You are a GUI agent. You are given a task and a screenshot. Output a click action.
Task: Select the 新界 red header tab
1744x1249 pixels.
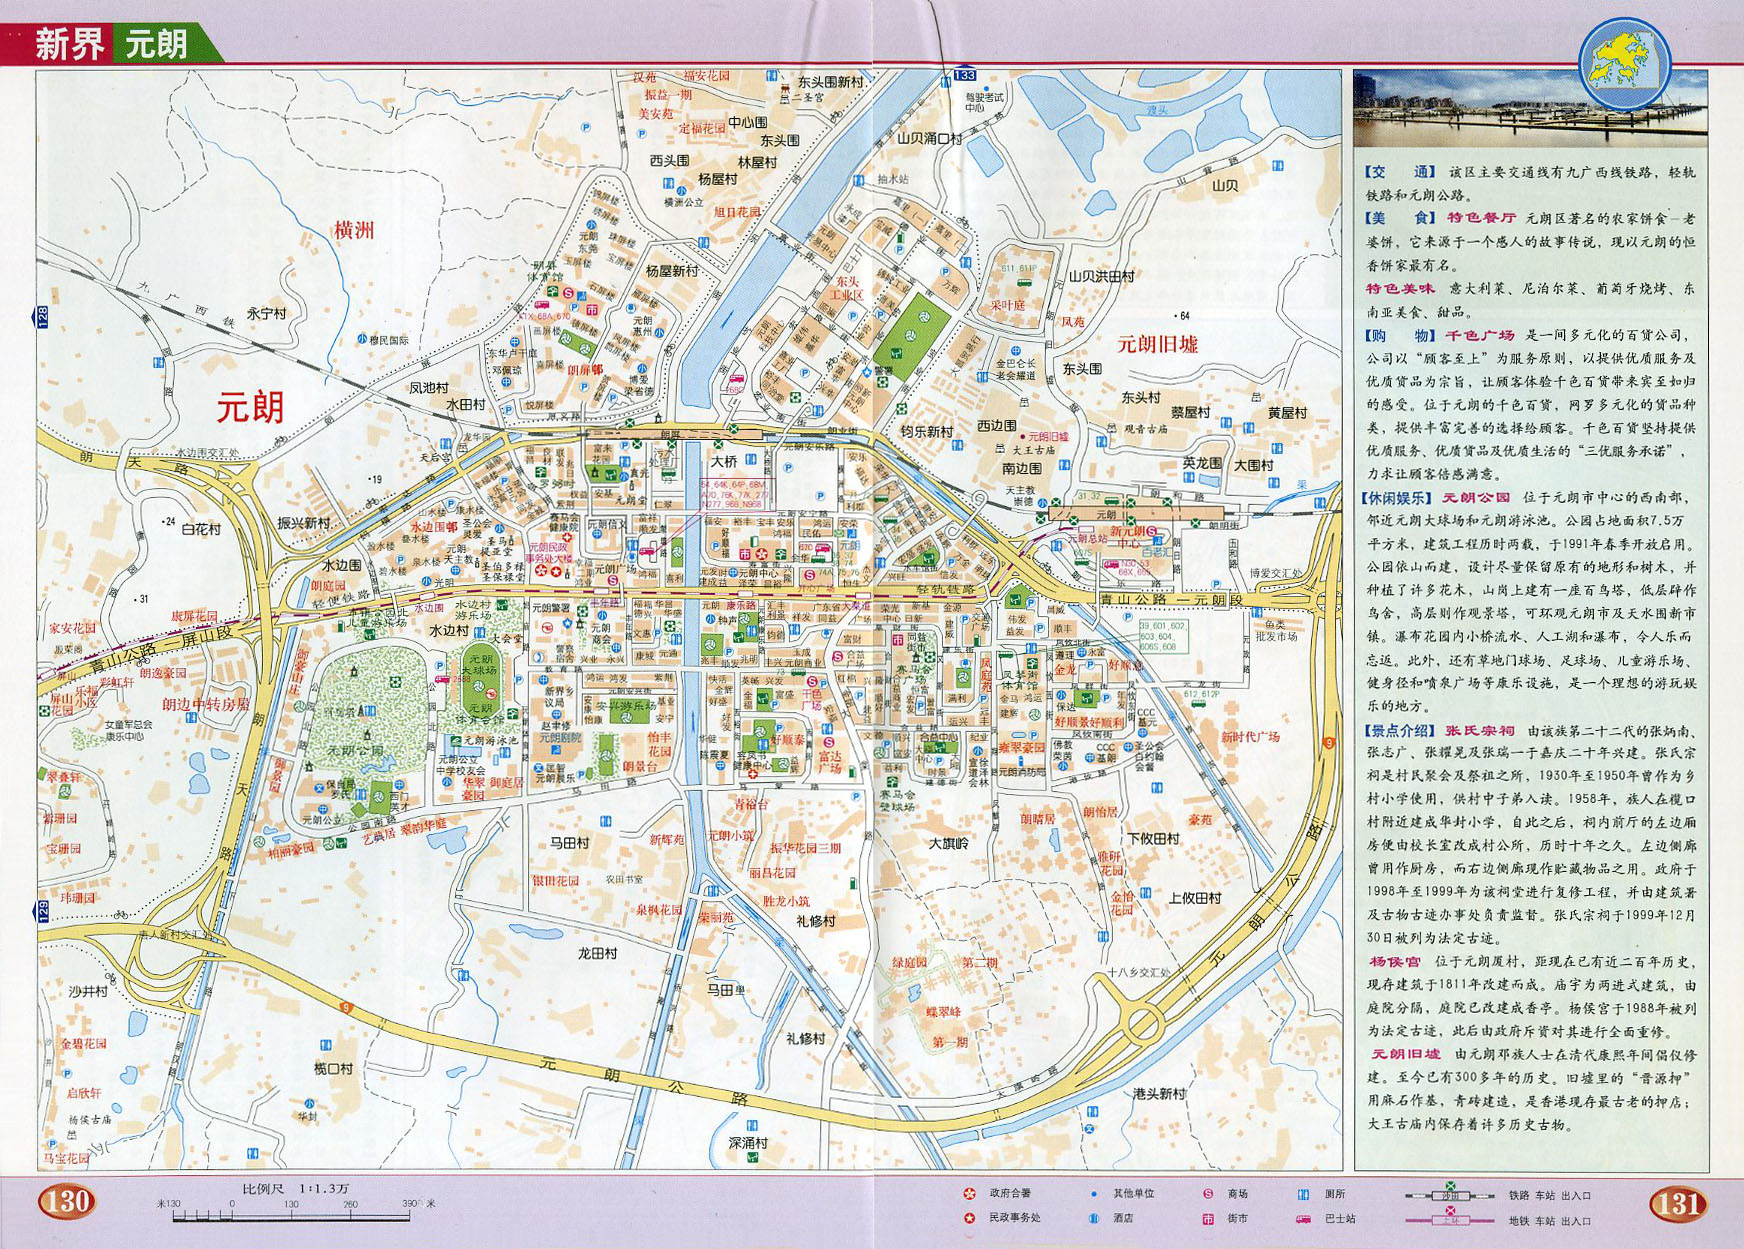point(68,44)
